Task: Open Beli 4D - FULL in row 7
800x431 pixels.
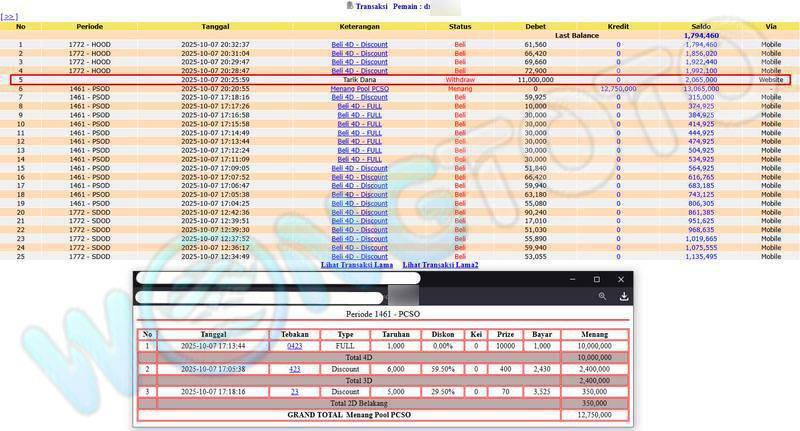Action: [x=359, y=98]
